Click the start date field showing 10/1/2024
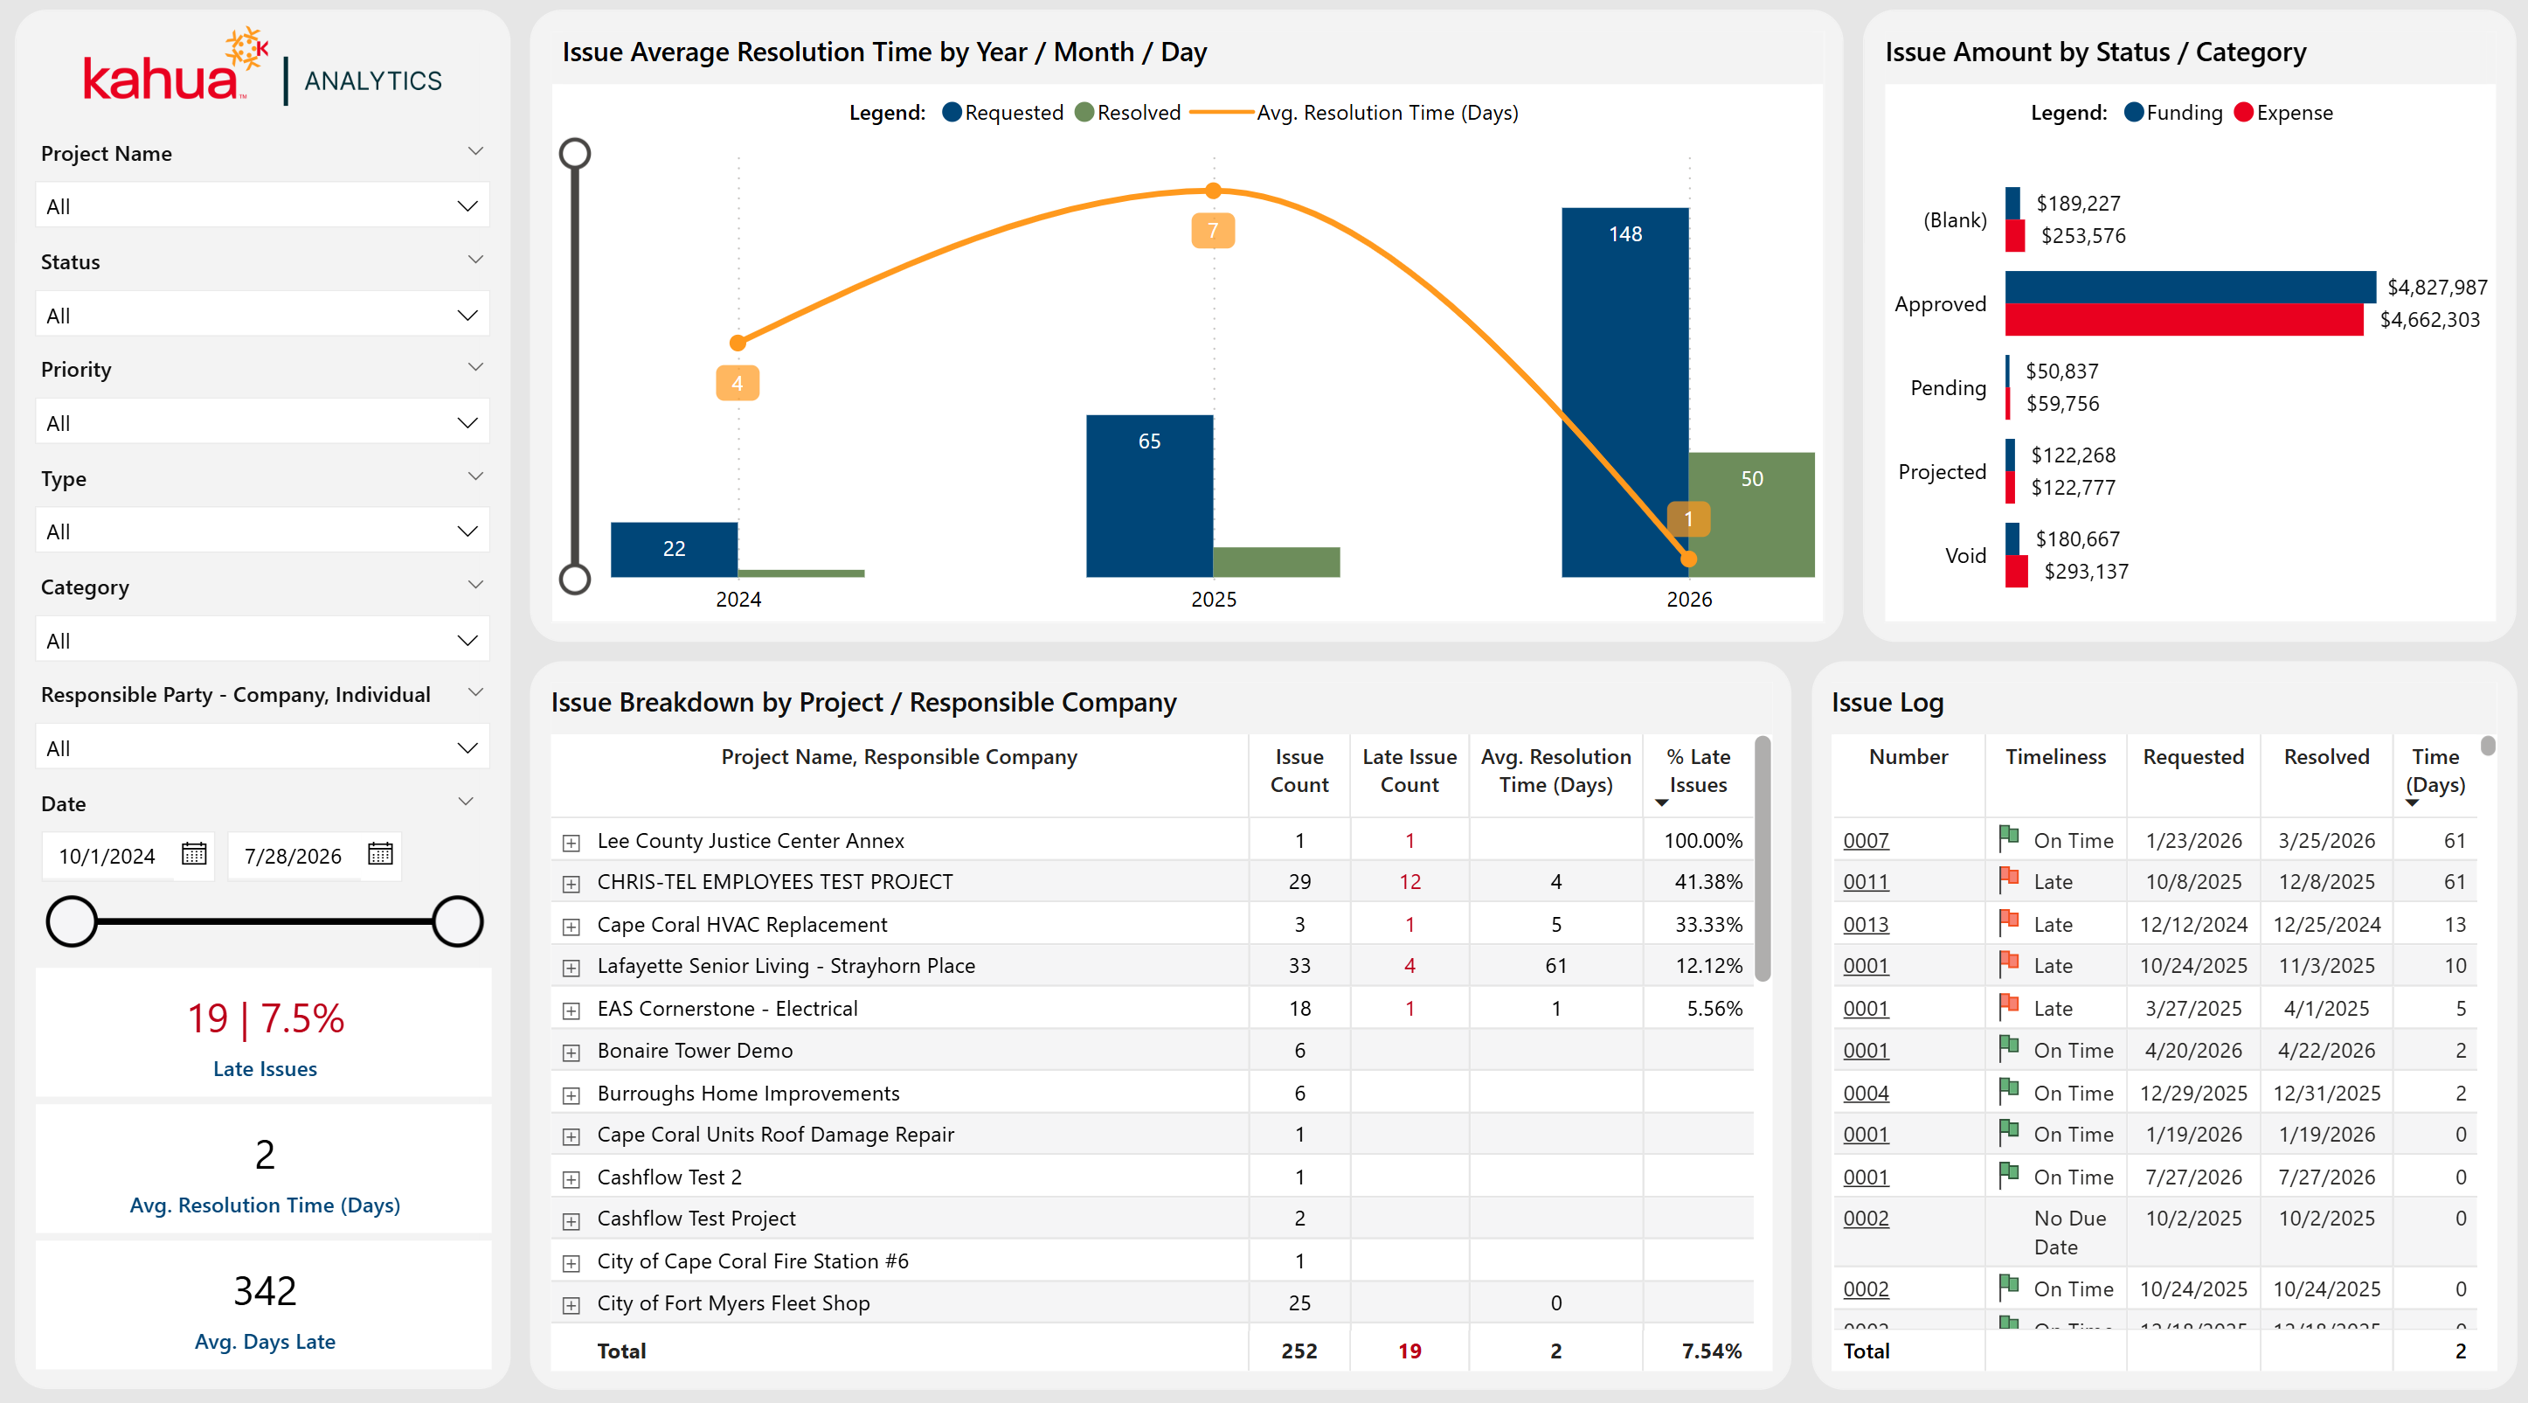Viewport: 2528px width, 1403px height. point(108,856)
